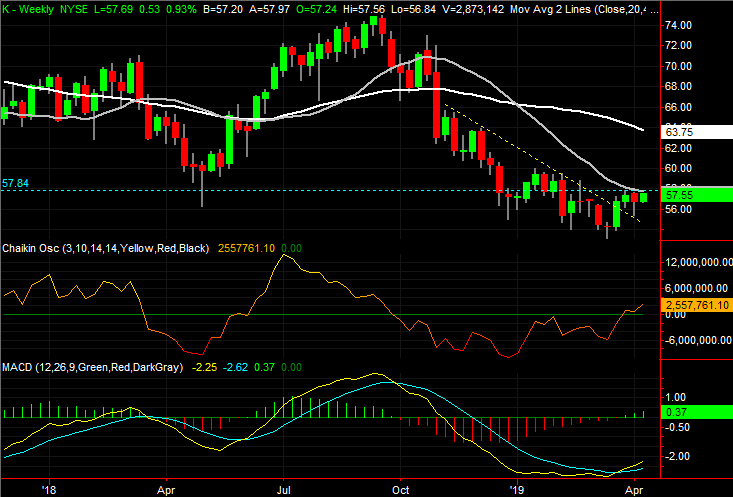Click the 57.84 level label on the left
The height and width of the screenshot is (497, 733).
point(15,184)
